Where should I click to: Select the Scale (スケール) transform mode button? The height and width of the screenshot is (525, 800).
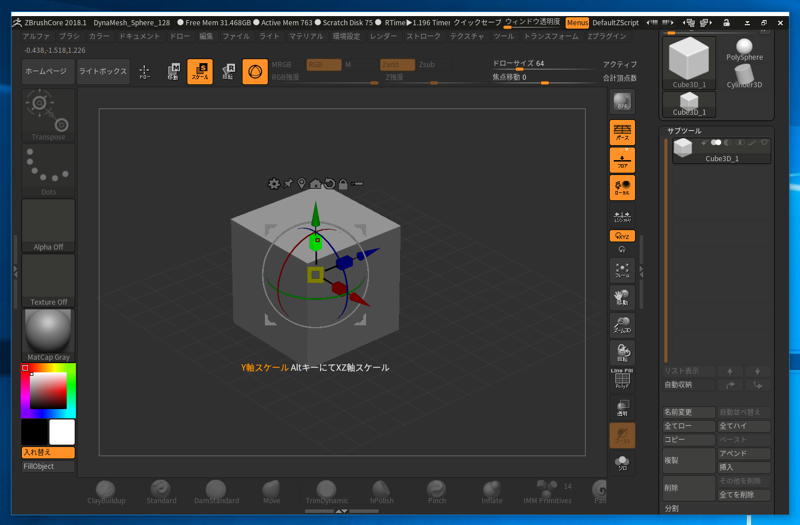(200, 71)
